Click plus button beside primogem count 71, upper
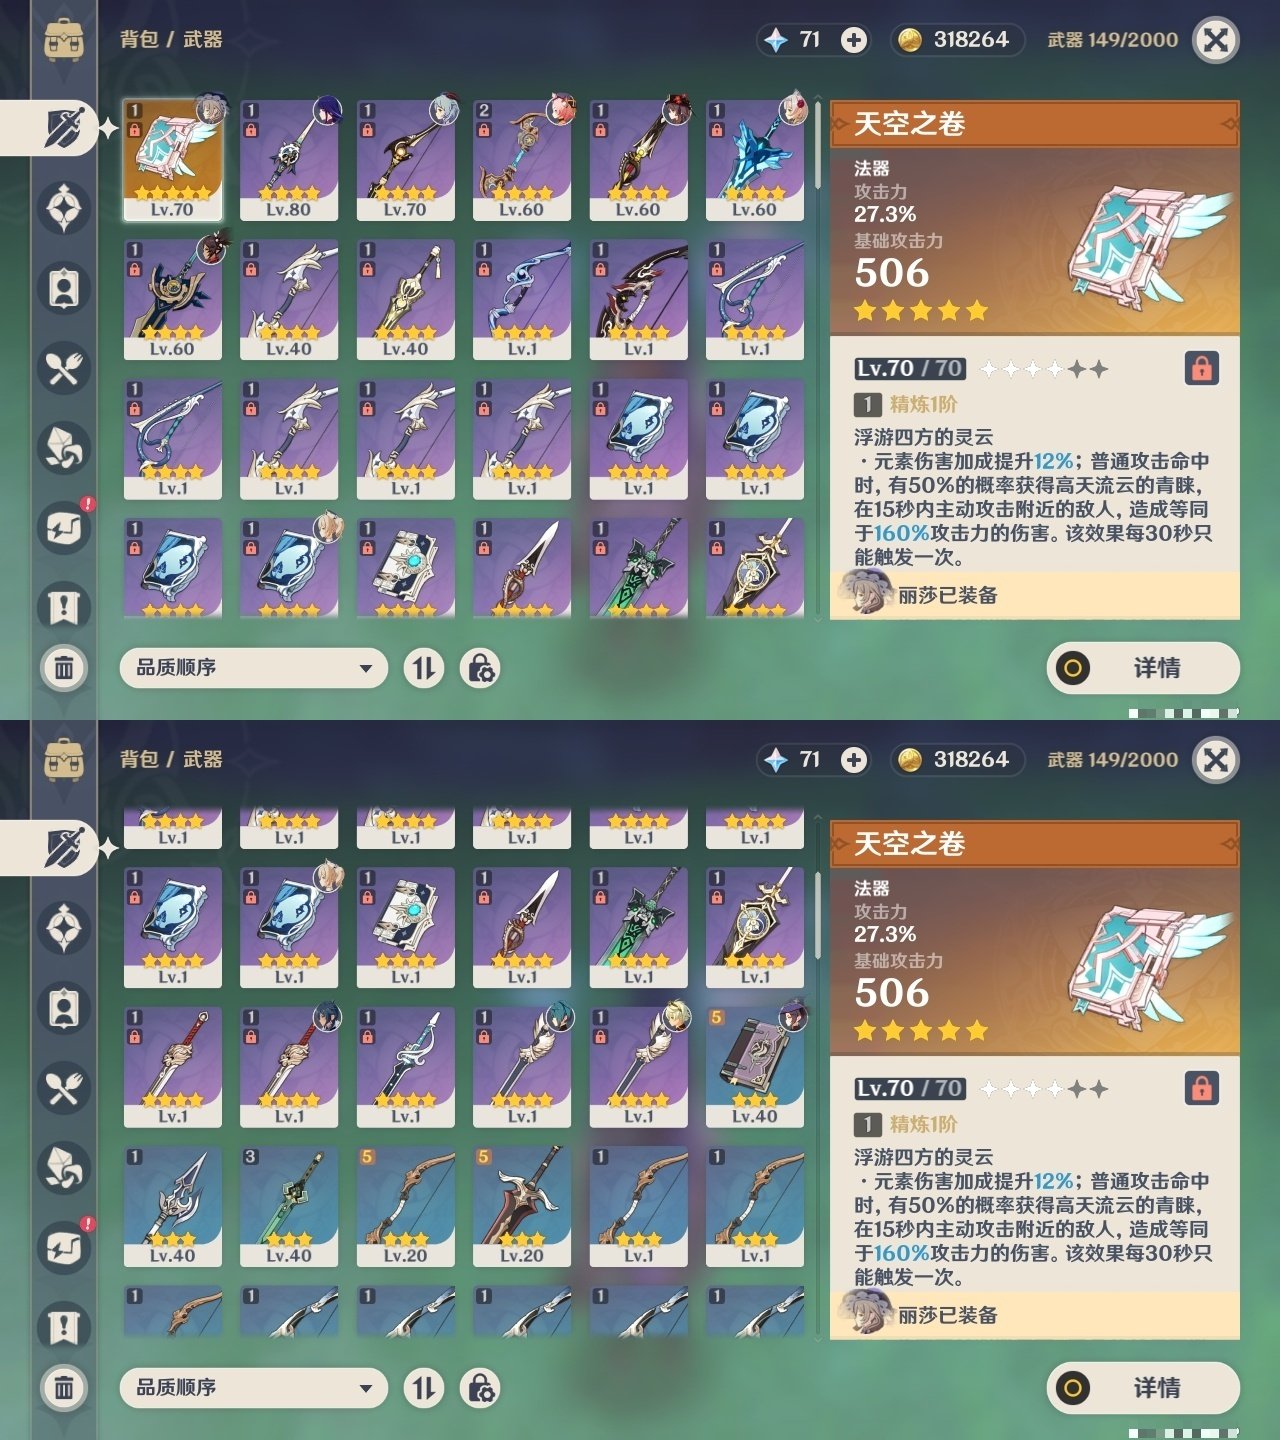The width and height of the screenshot is (1280, 1440). click(853, 40)
